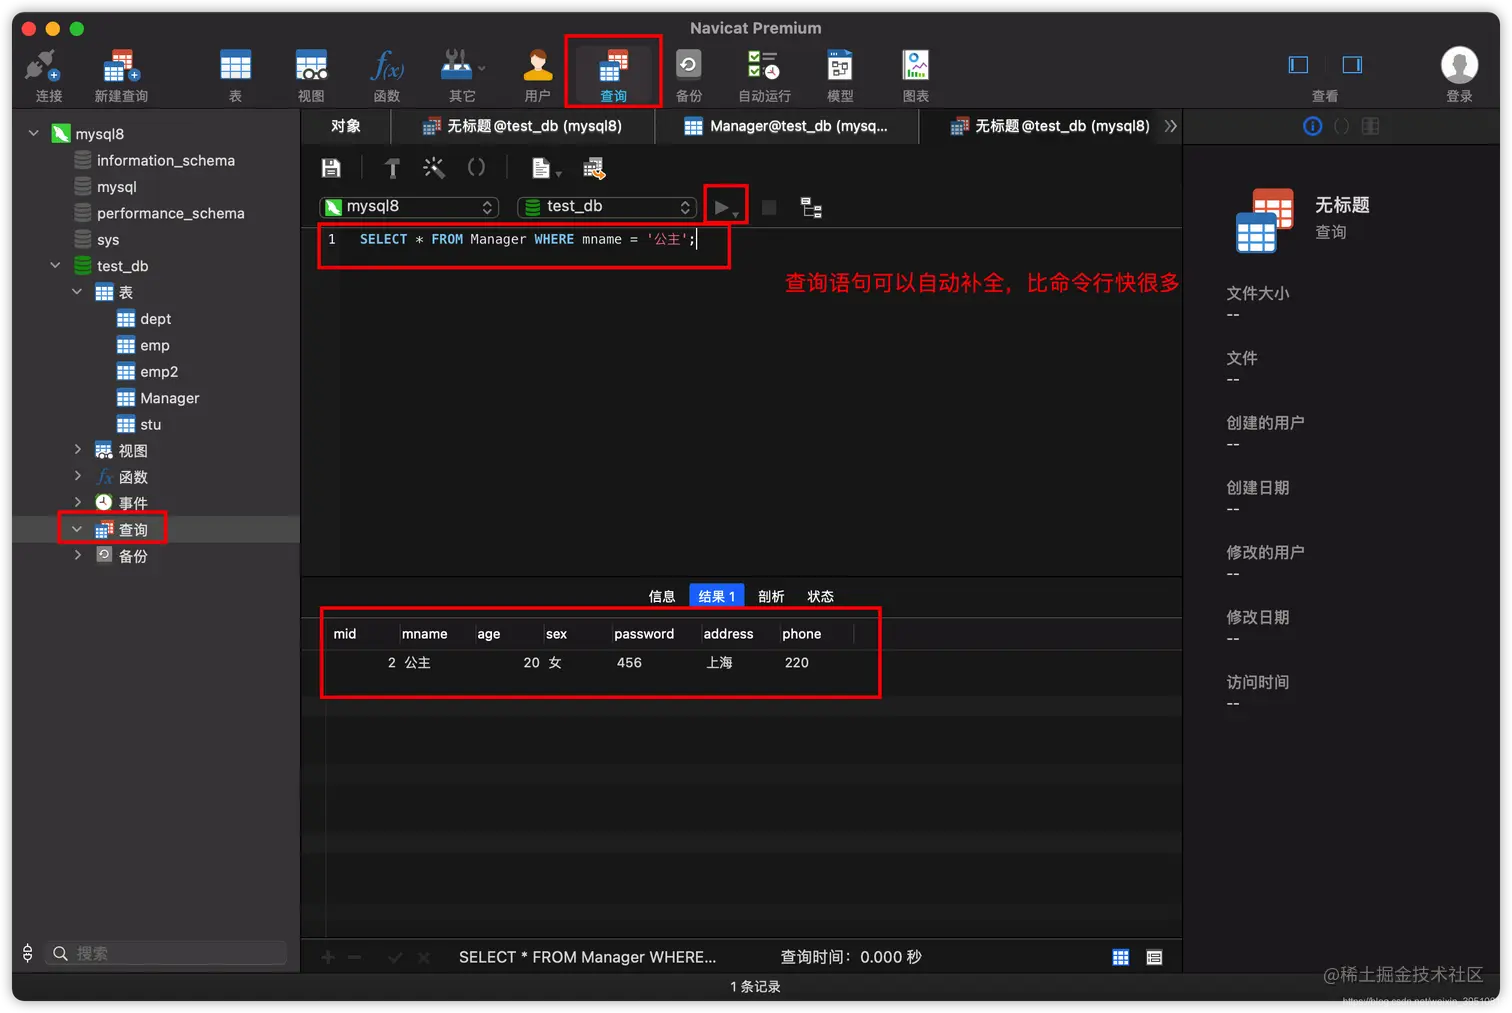Click the 上海 address cell
1512x1013 pixels.
719,662
